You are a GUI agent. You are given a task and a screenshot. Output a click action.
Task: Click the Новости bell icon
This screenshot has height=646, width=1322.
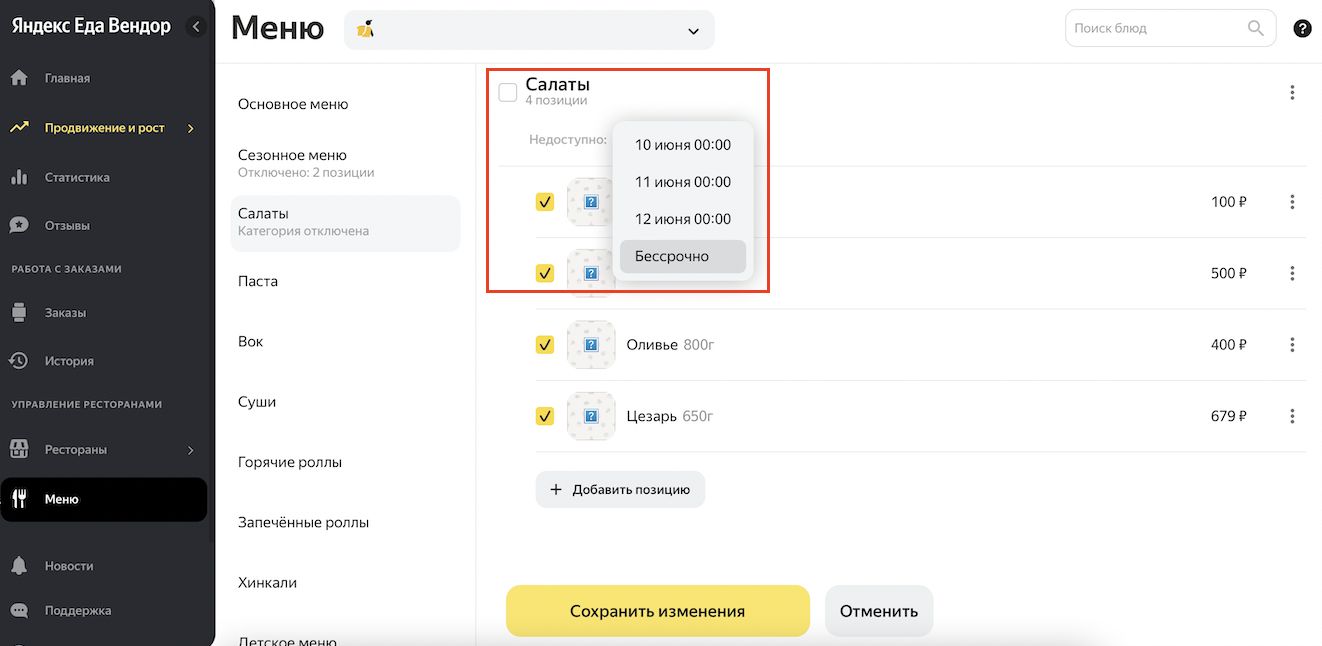tap(18, 566)
